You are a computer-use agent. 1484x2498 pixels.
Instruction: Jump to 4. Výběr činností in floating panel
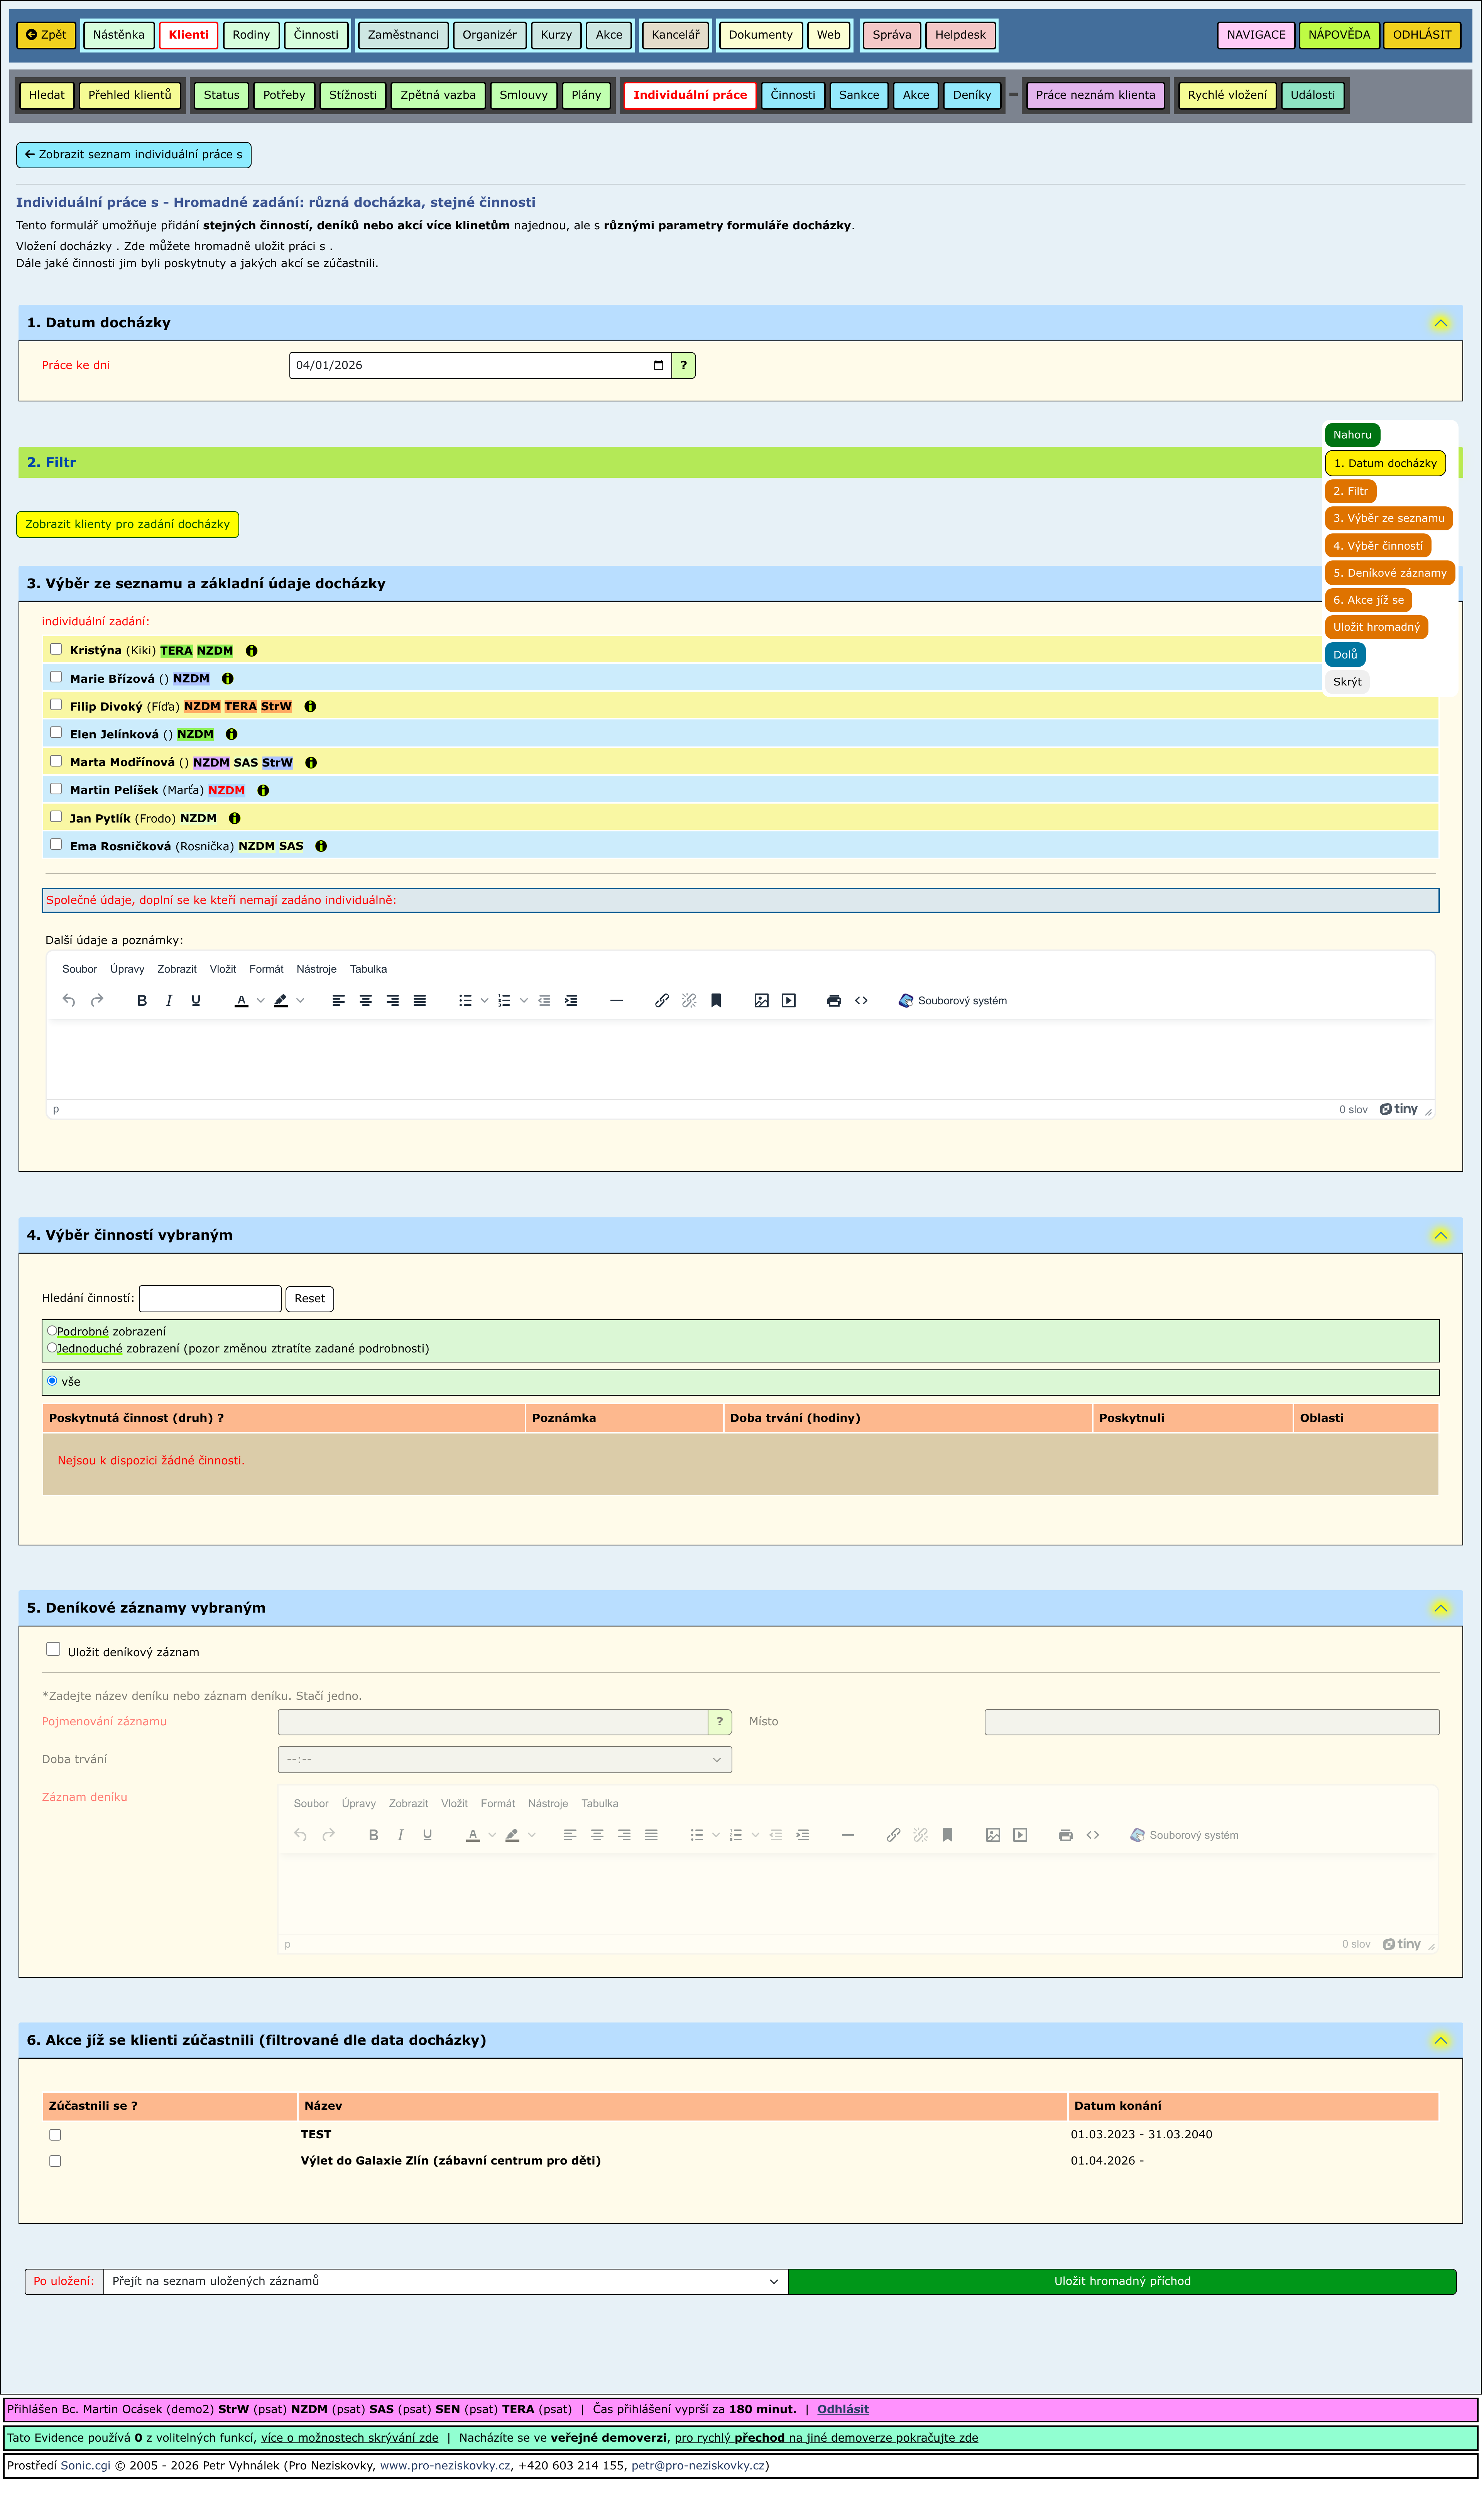point(1378,546)
